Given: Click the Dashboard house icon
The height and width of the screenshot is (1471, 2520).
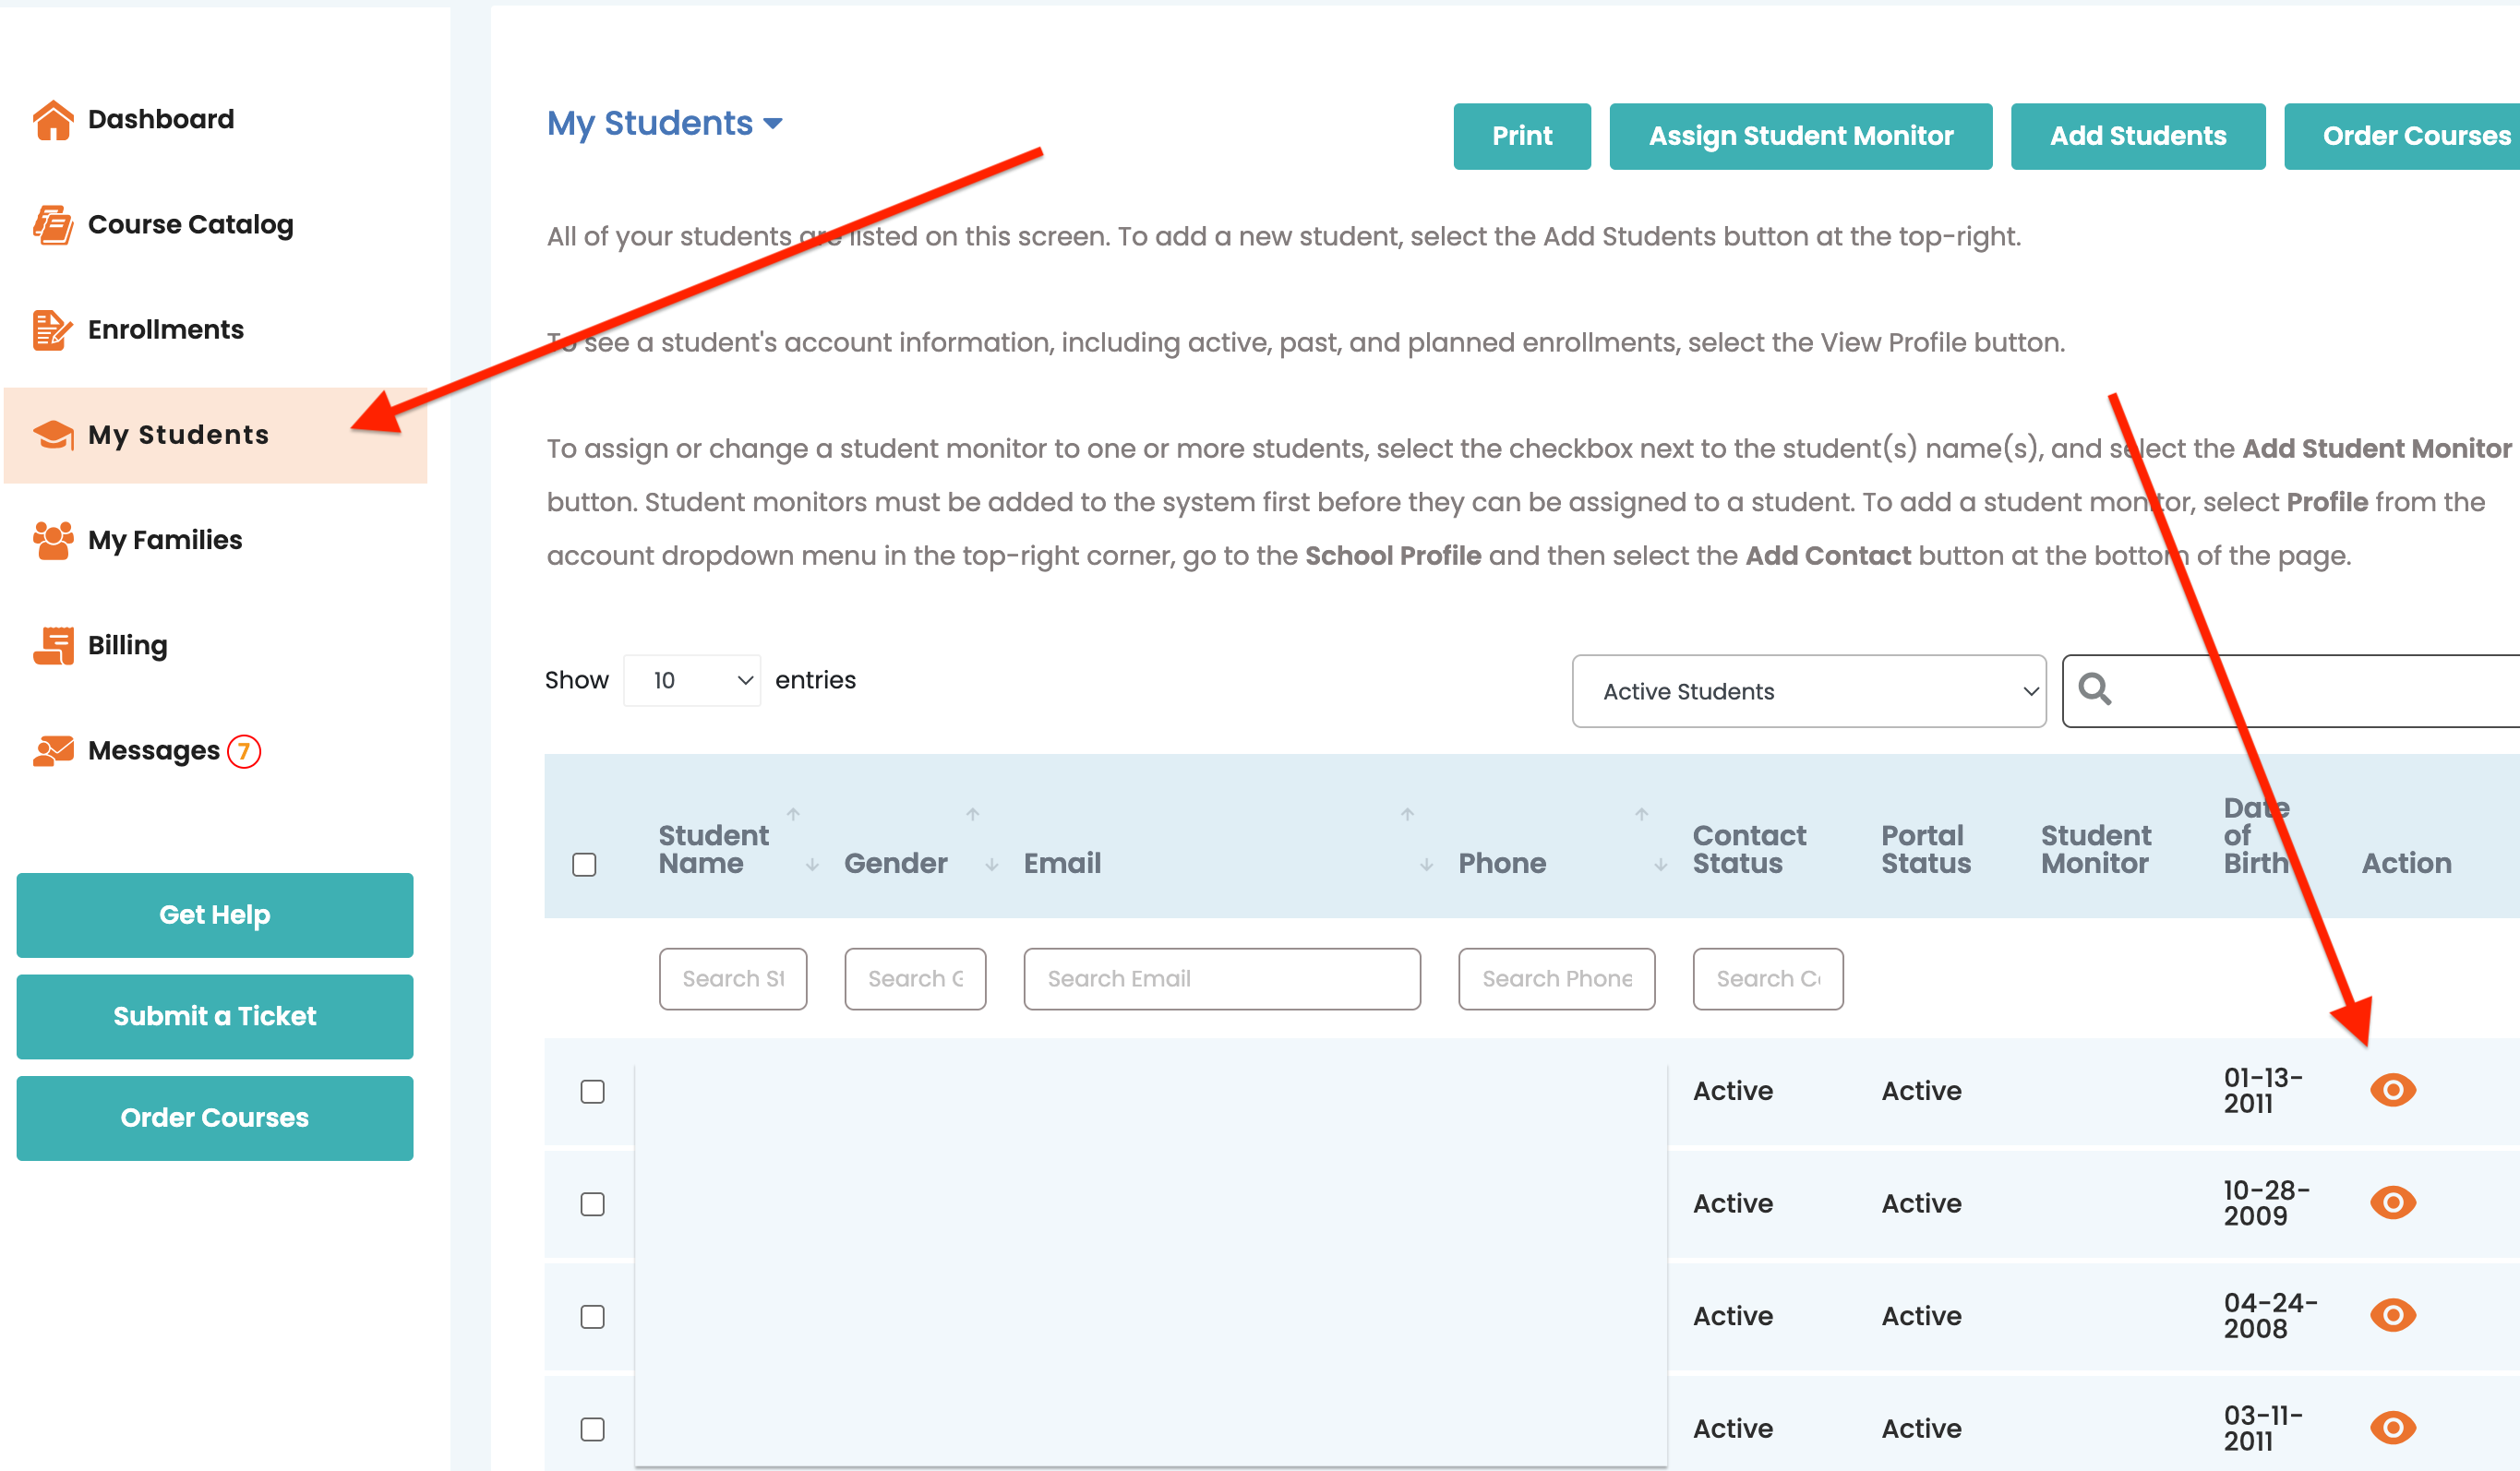Looking at the screenshot, I should pos(53,120).
